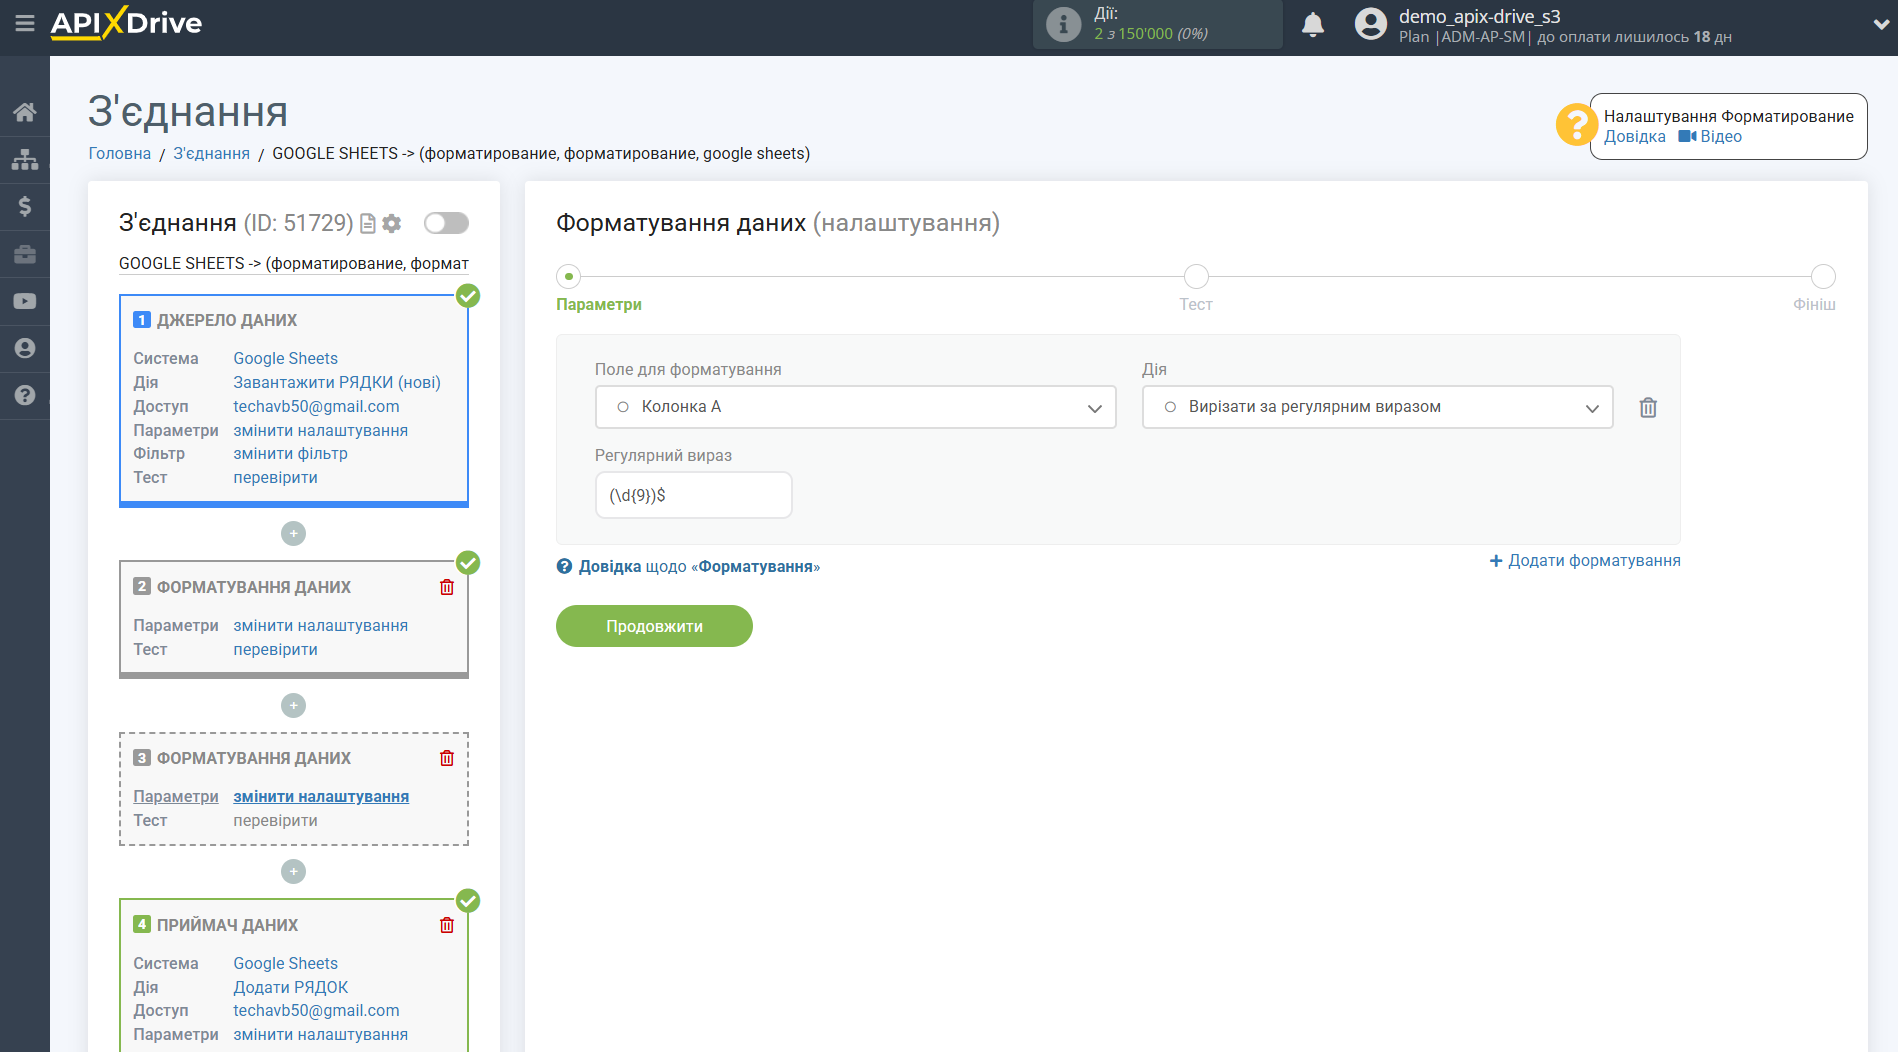Click Додати форматування link
This screenshot has height=1052, width=1898.
1585,561
